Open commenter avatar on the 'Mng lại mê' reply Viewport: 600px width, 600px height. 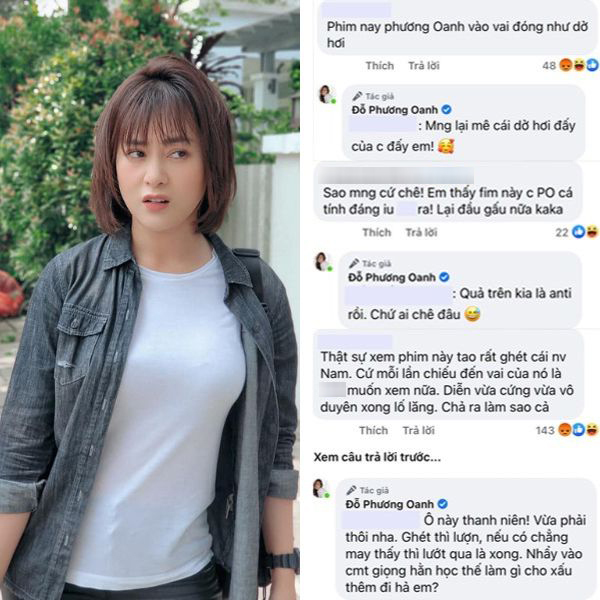(327, 95)
